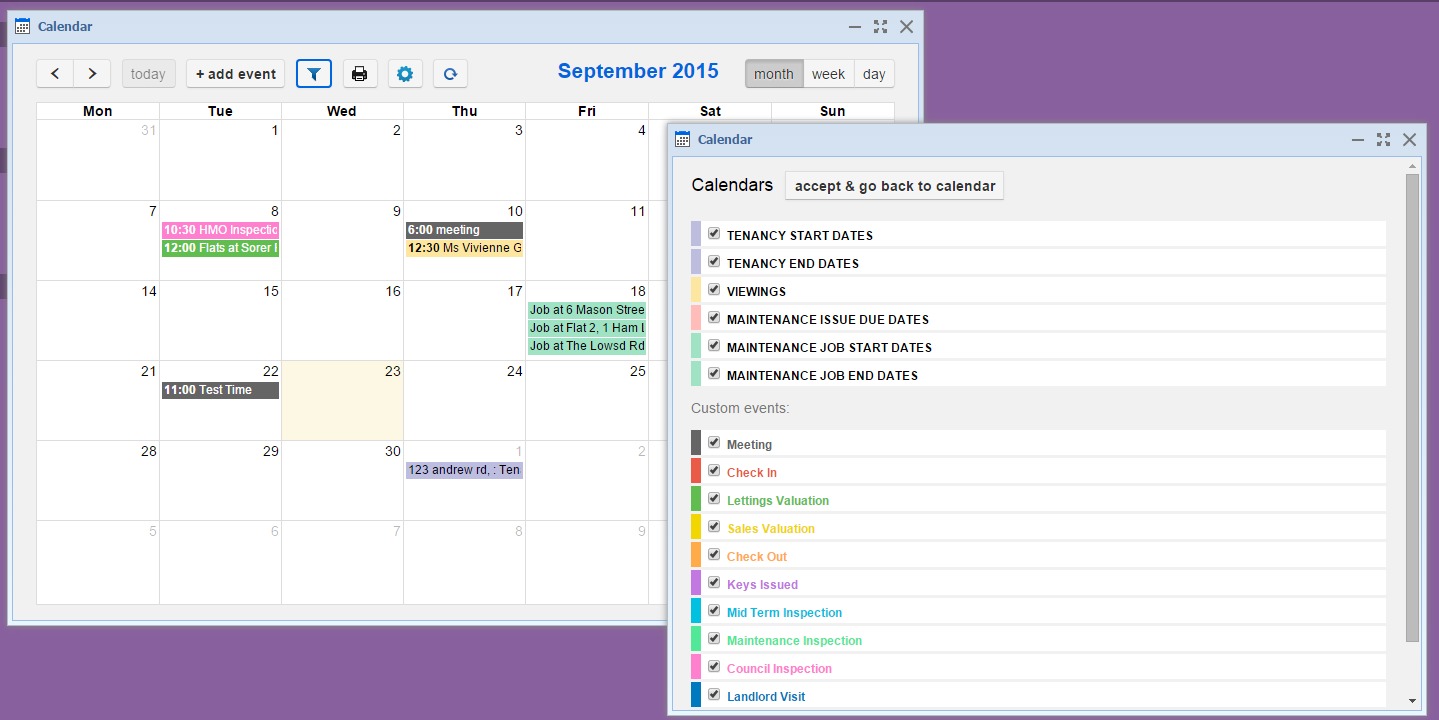Click the Check In red color swatch
1439x720 pixels.
(x=696, y=471)
